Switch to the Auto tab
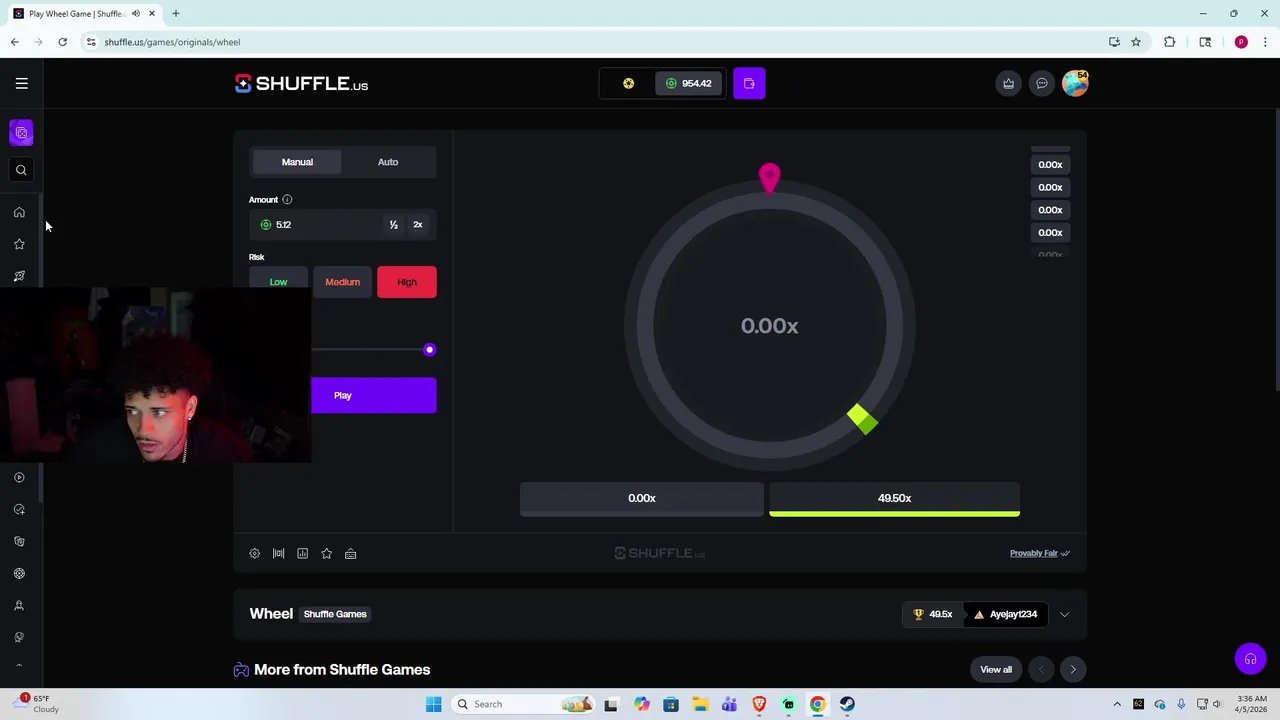Screen dimensions: 1280x720 tap(388, 162)
